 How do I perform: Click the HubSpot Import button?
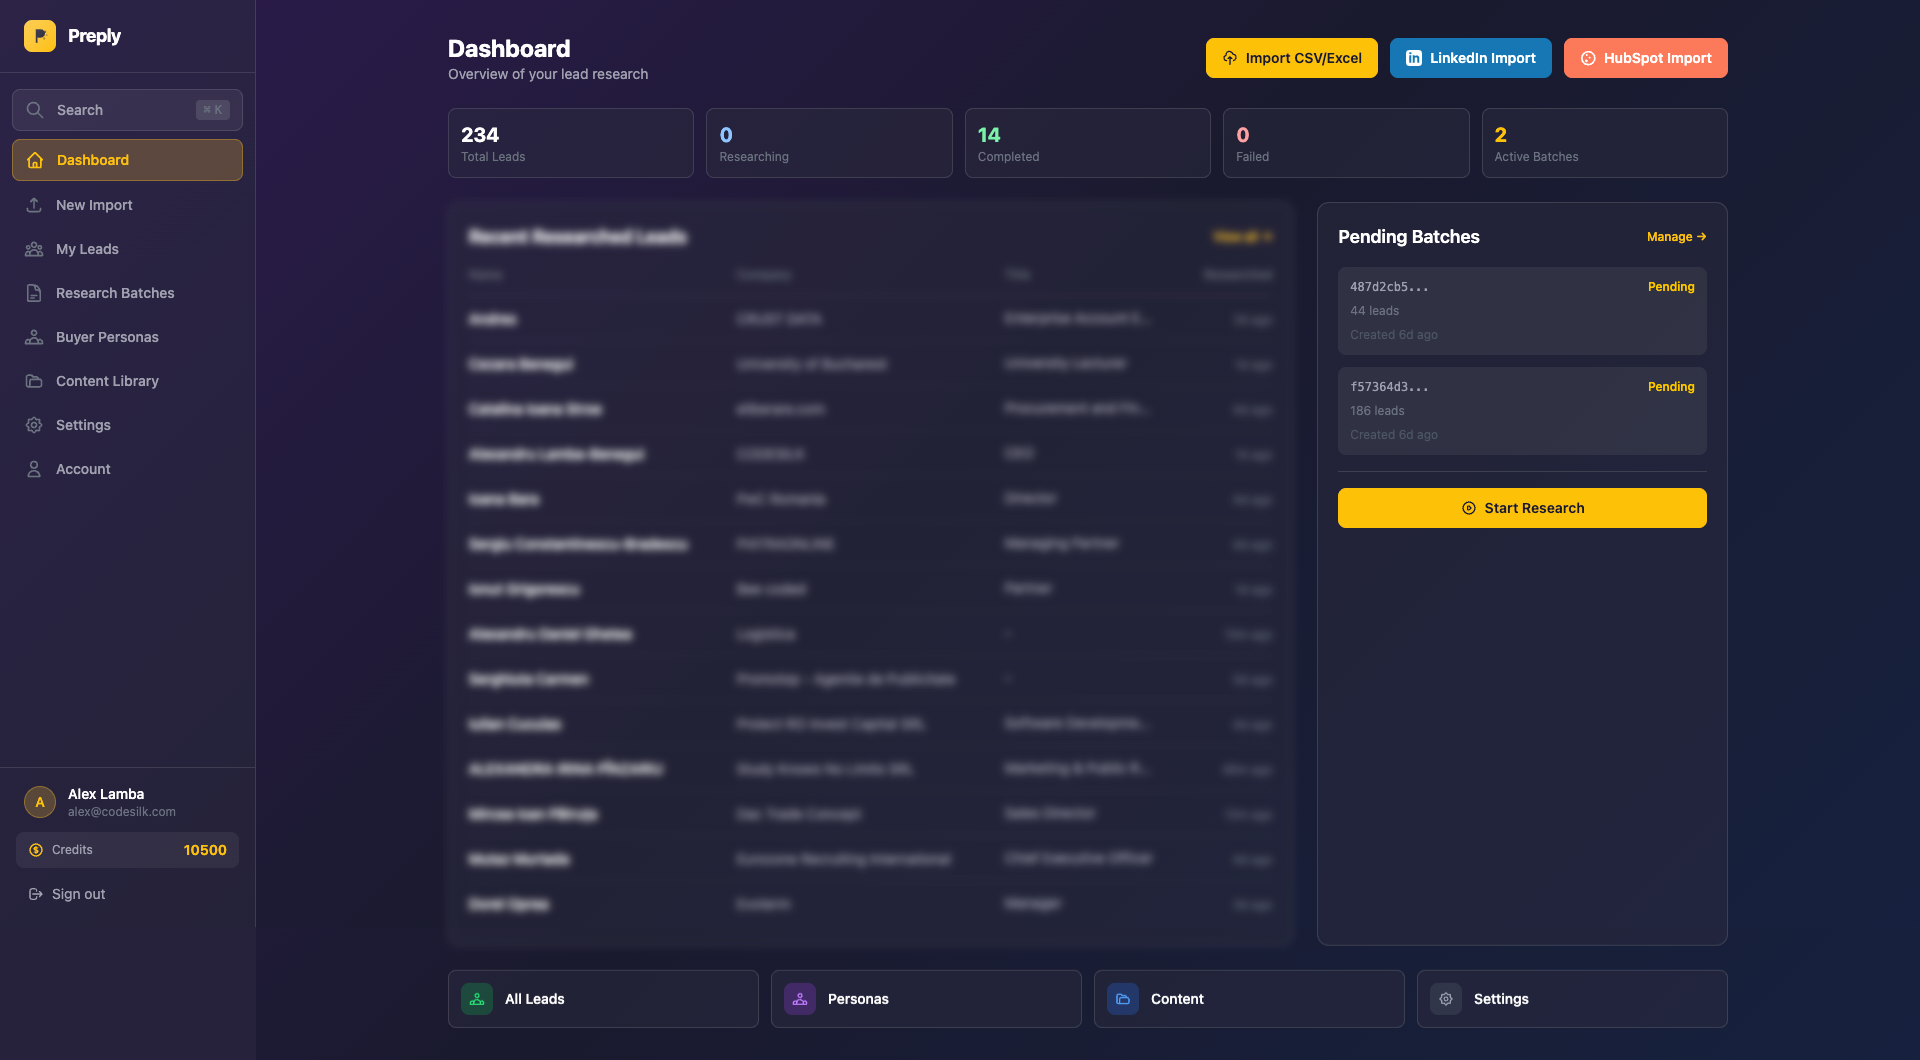1645,58
